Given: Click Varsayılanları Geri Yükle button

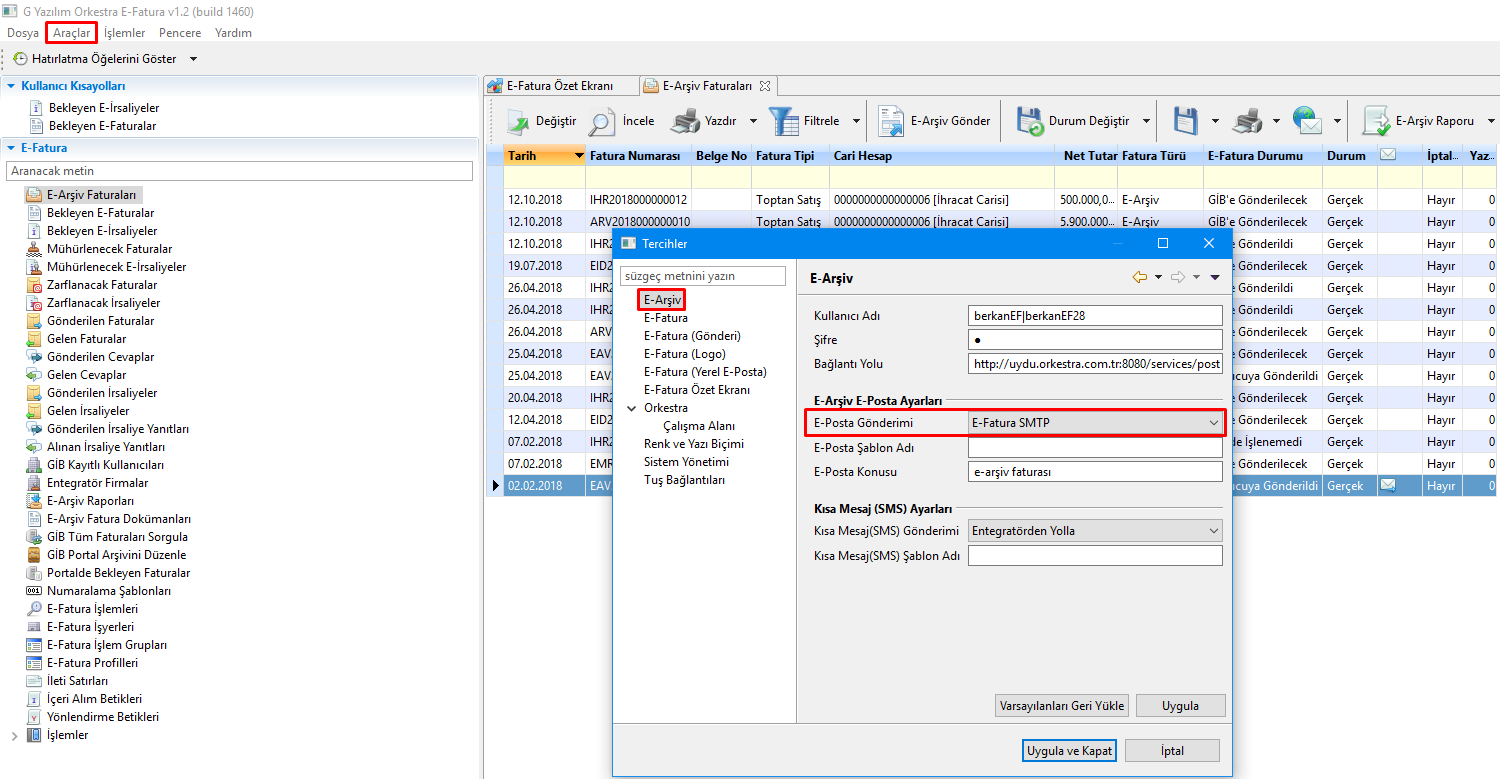Looking at the screenshot, I should coord(1062,706).
